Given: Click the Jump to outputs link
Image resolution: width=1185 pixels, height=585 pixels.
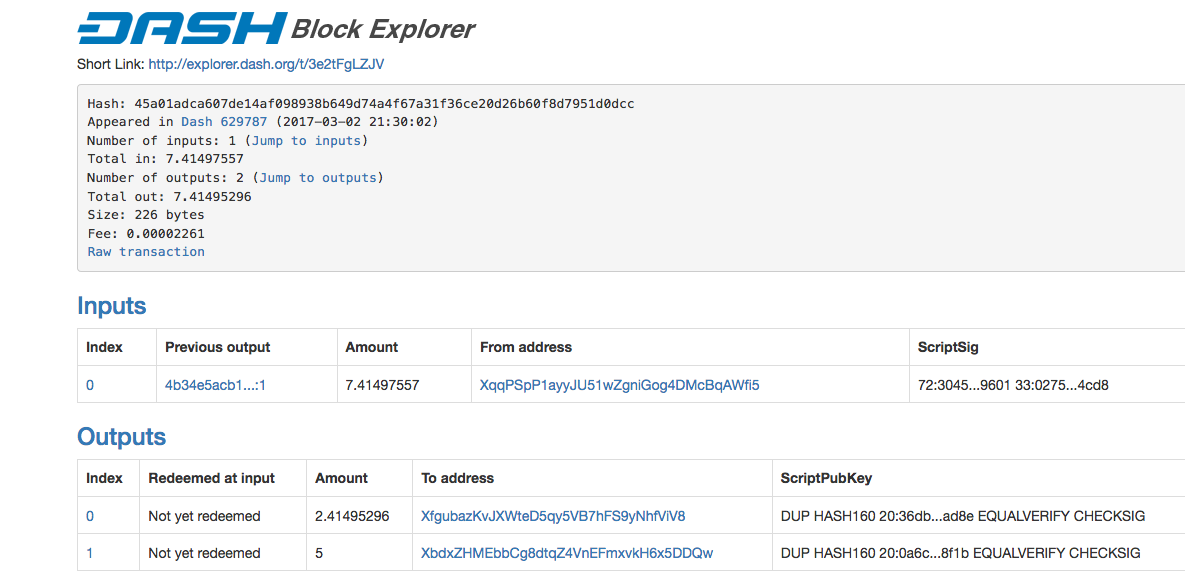Looking at the screenshot, I should tap(318, 178).
